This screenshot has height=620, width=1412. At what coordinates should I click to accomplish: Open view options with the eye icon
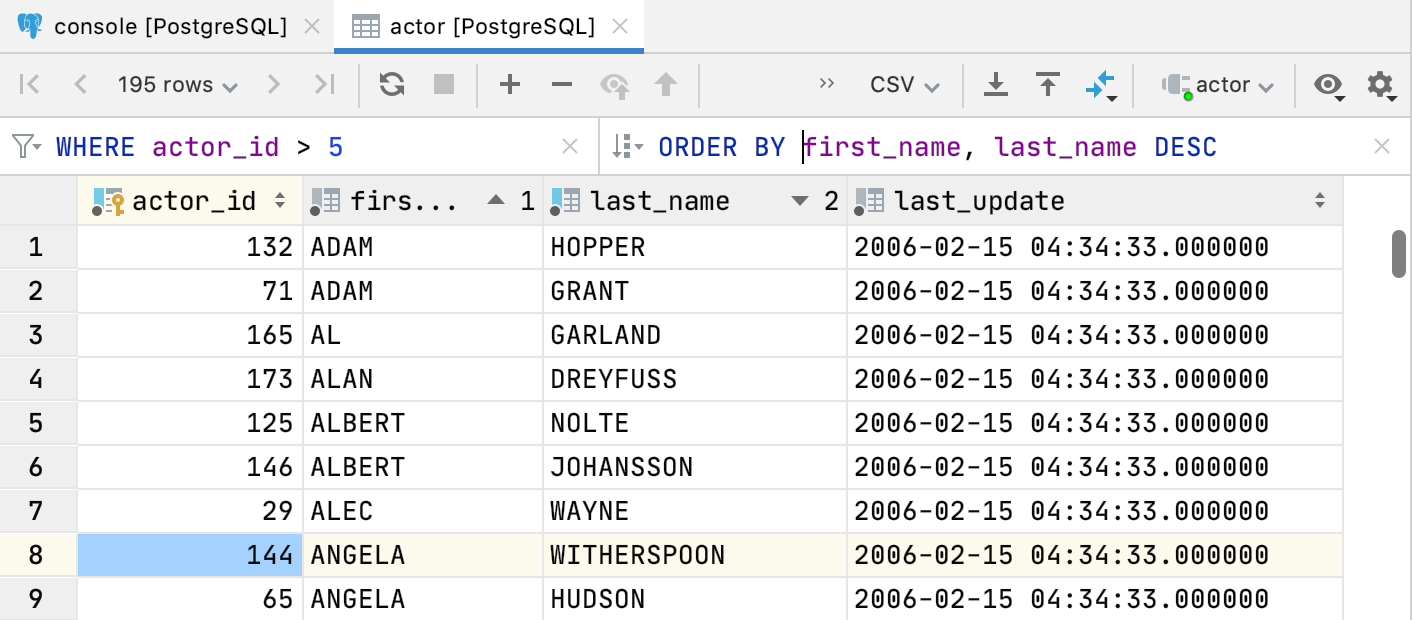click(1327, 85)
